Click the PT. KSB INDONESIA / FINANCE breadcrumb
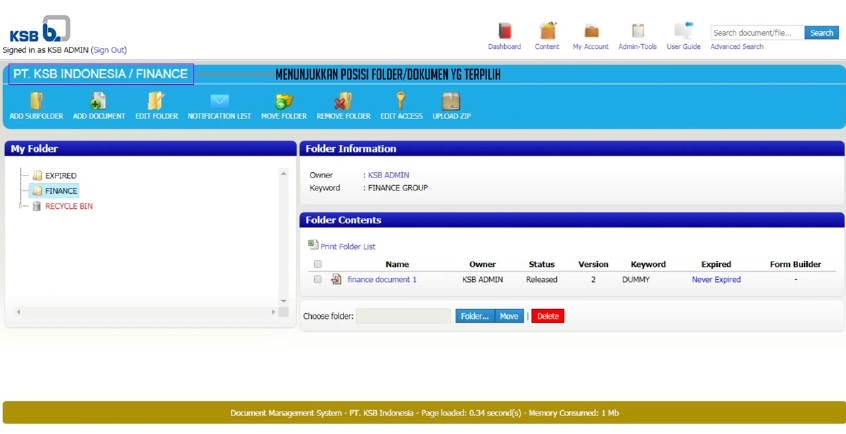 coord(101,74)
